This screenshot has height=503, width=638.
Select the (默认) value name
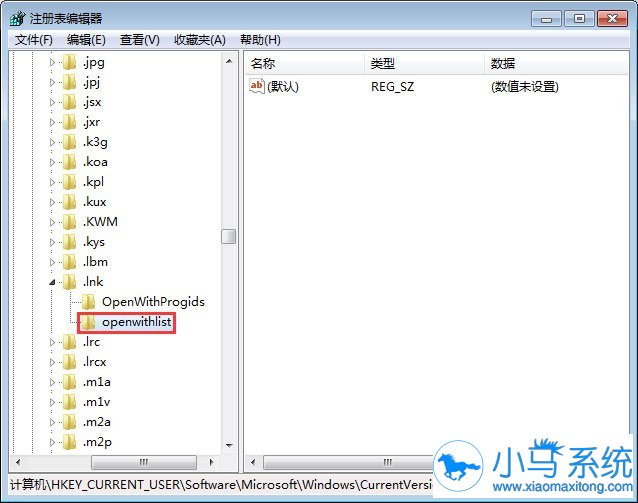[x=283, y=86]
